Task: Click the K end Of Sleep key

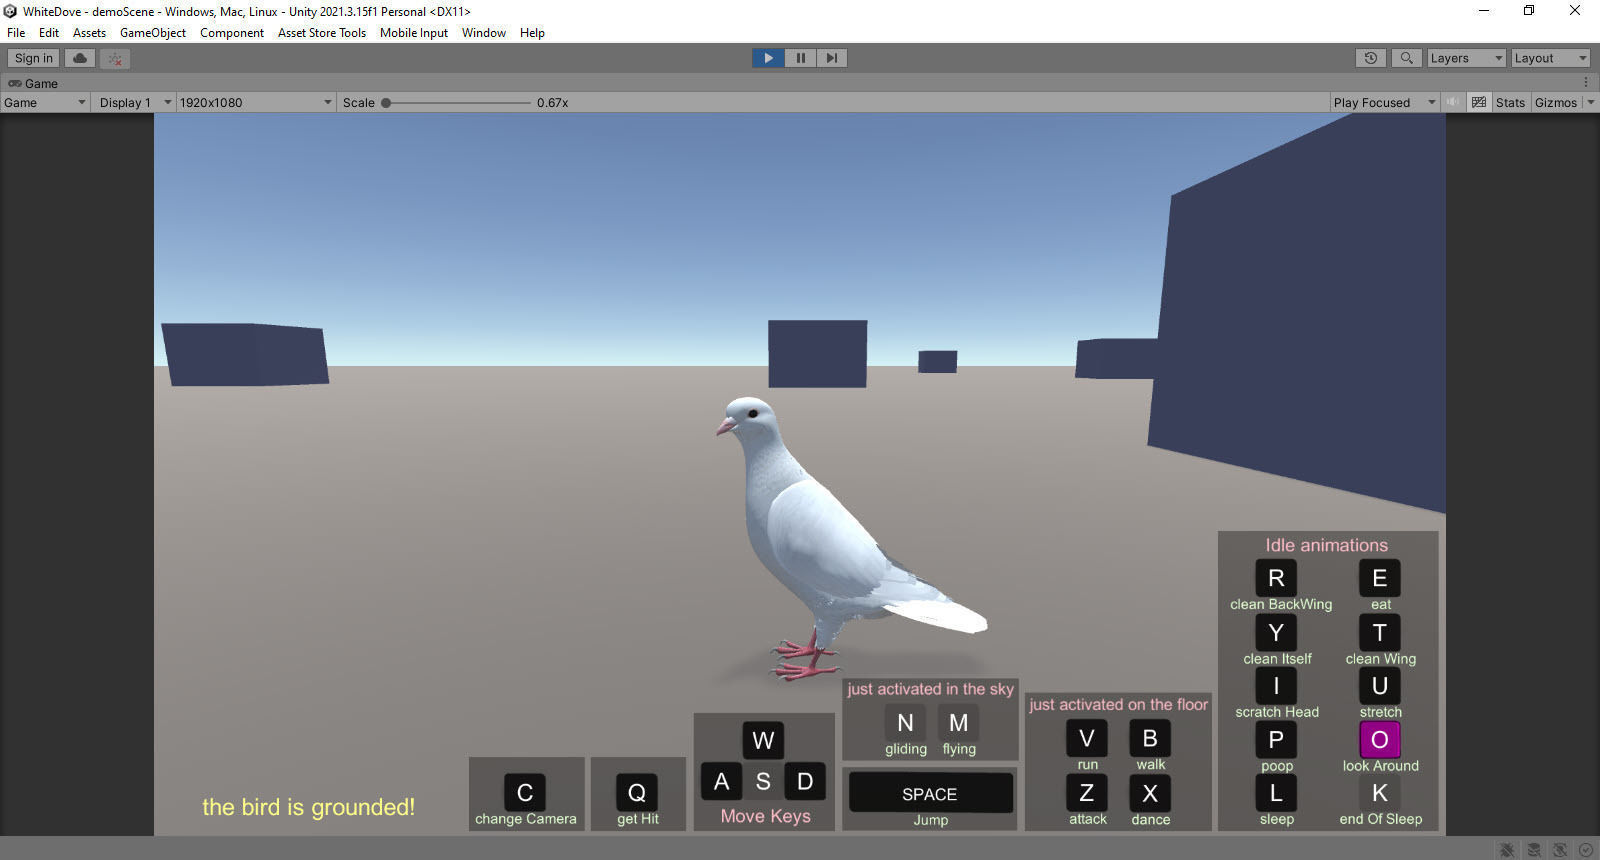Action: pyautogui.click(x=1380, y=793)
